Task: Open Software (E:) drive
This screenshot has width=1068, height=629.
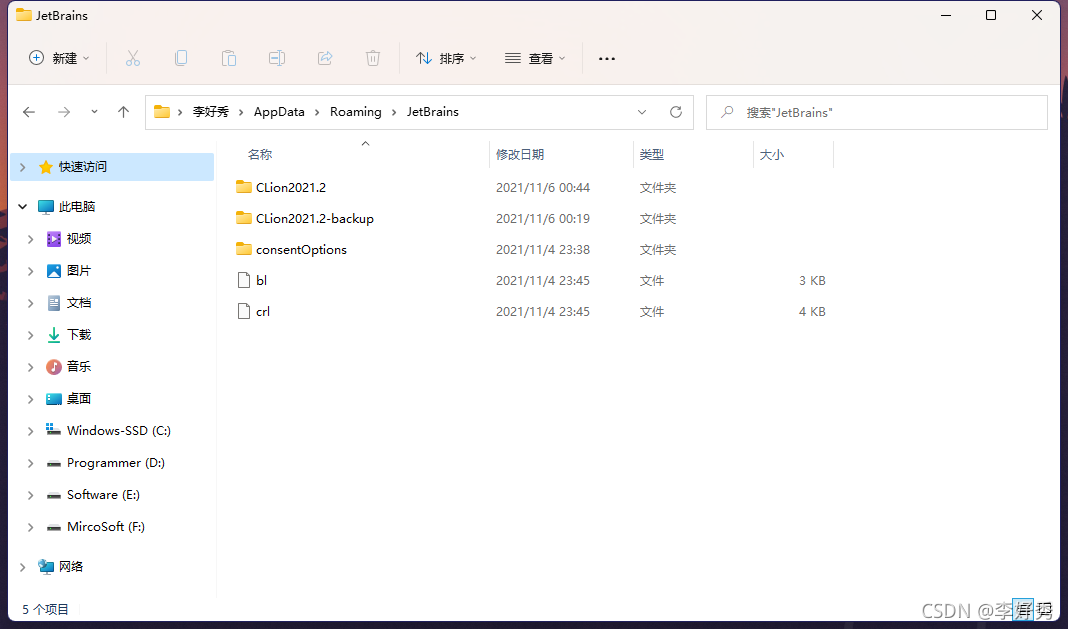Action: pos(103,495)
